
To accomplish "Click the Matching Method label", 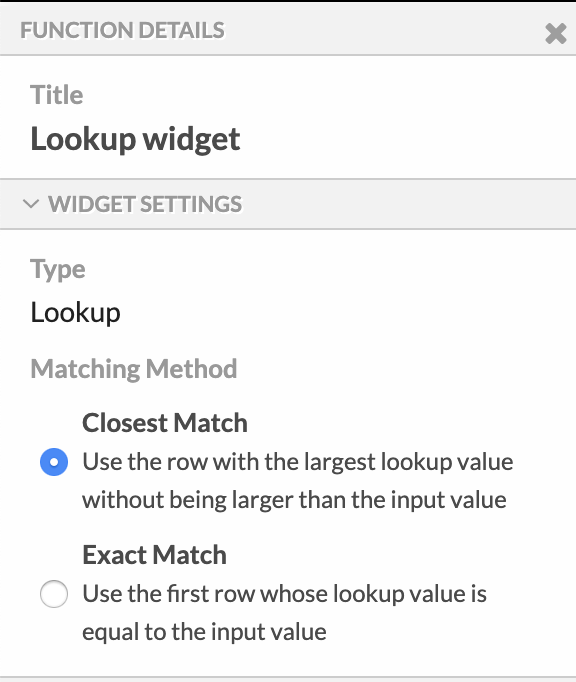I will (134, 369).
